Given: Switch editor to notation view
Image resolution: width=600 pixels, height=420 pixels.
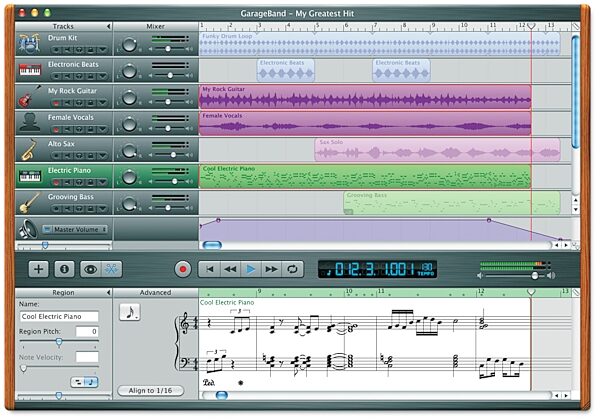Looking at the screenshot, I should click(91, 382).
